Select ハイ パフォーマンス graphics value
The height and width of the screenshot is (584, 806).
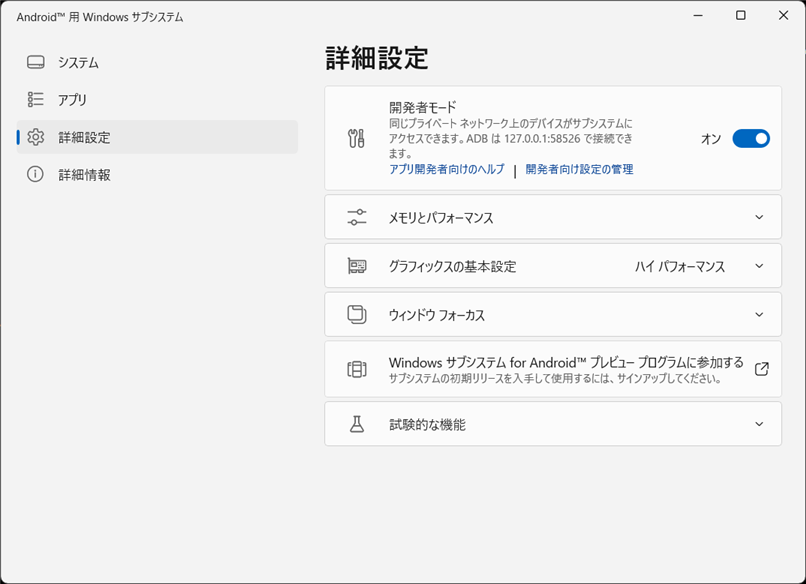680,266
